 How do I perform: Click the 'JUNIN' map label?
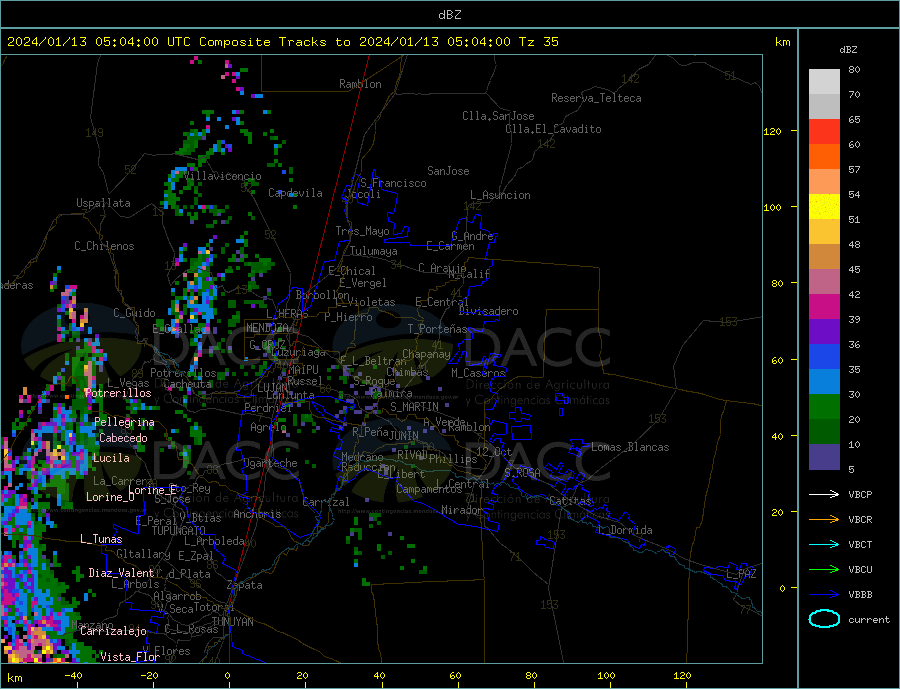tap(404, 436)
